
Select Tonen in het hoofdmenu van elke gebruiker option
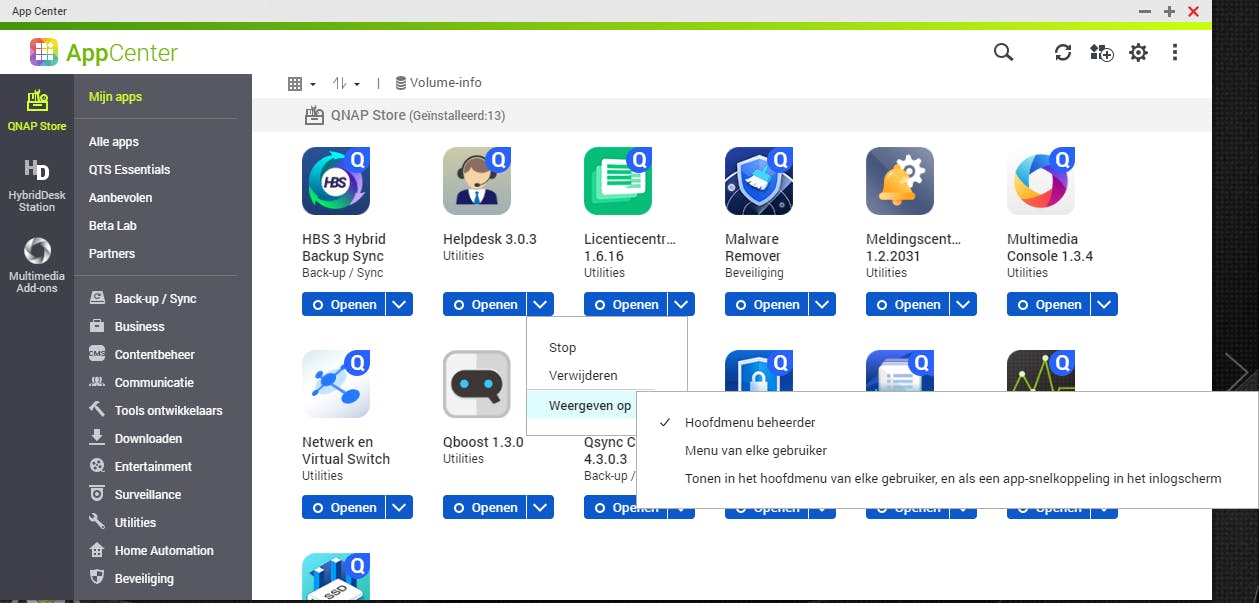953,479
